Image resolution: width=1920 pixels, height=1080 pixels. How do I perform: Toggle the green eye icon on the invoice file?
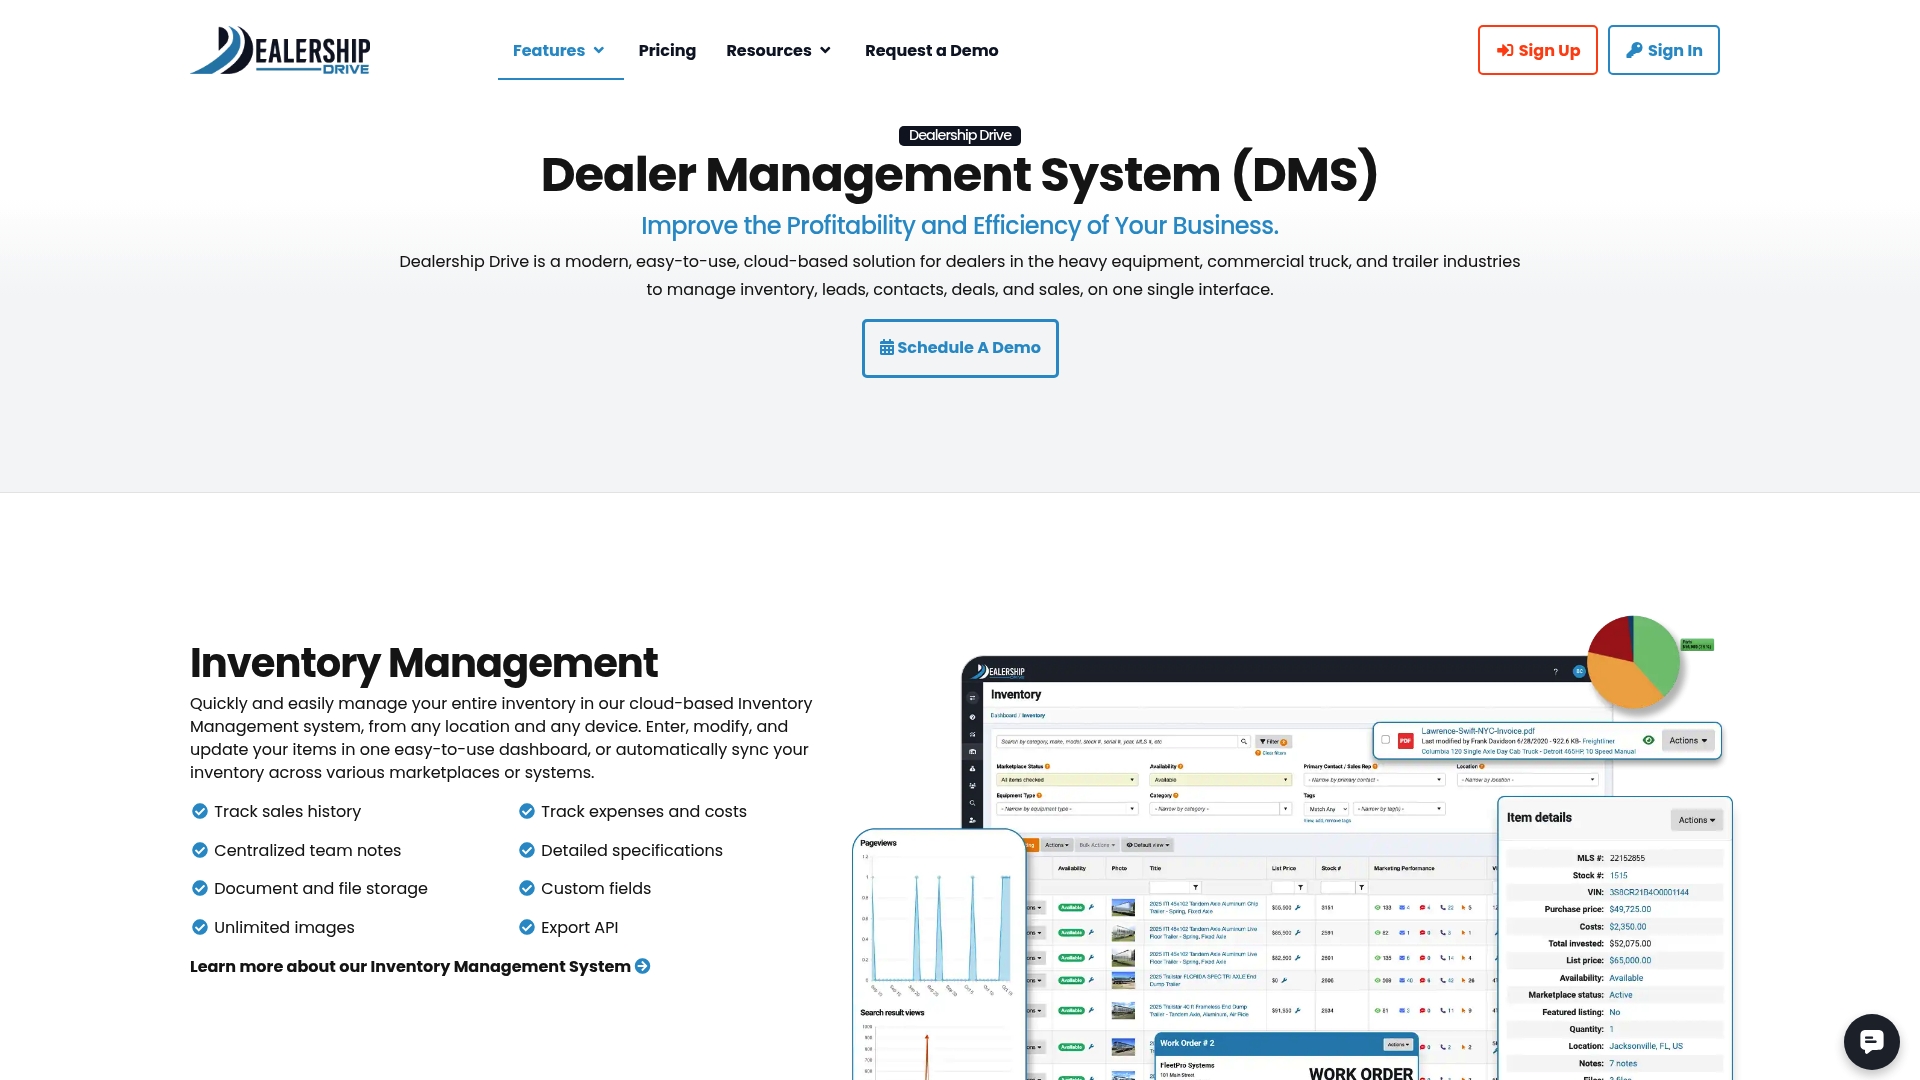1648,740
